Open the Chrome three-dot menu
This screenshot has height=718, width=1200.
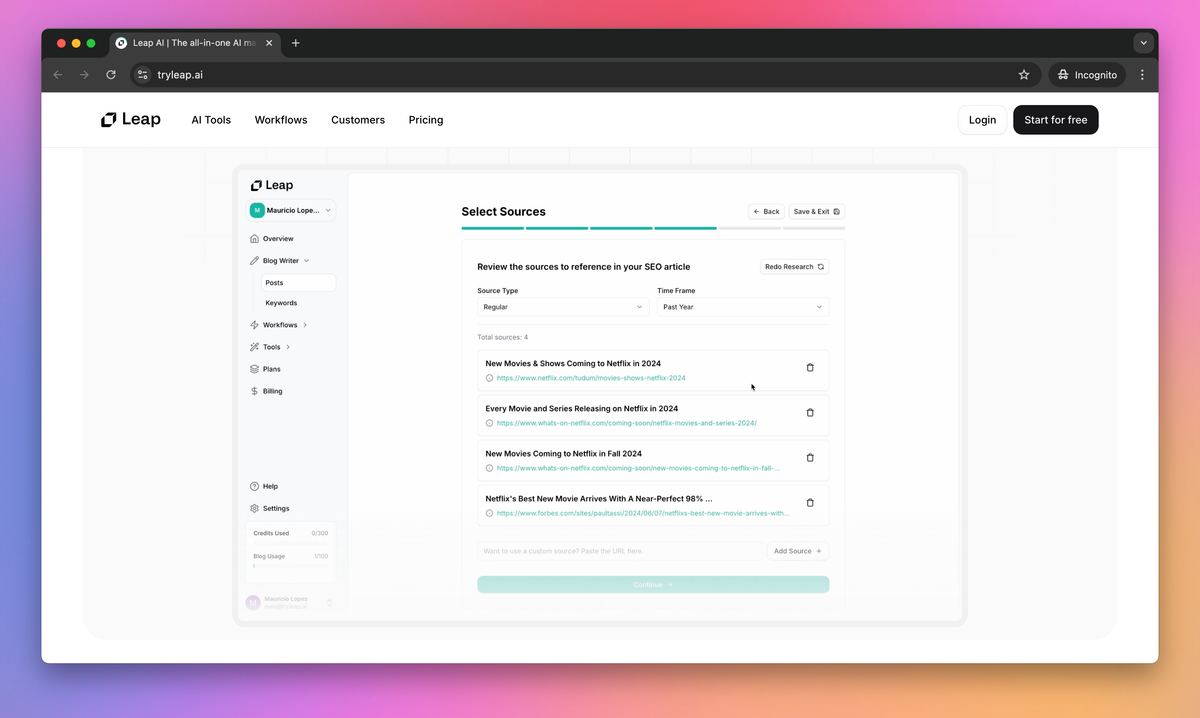(x=1142, y=75)
